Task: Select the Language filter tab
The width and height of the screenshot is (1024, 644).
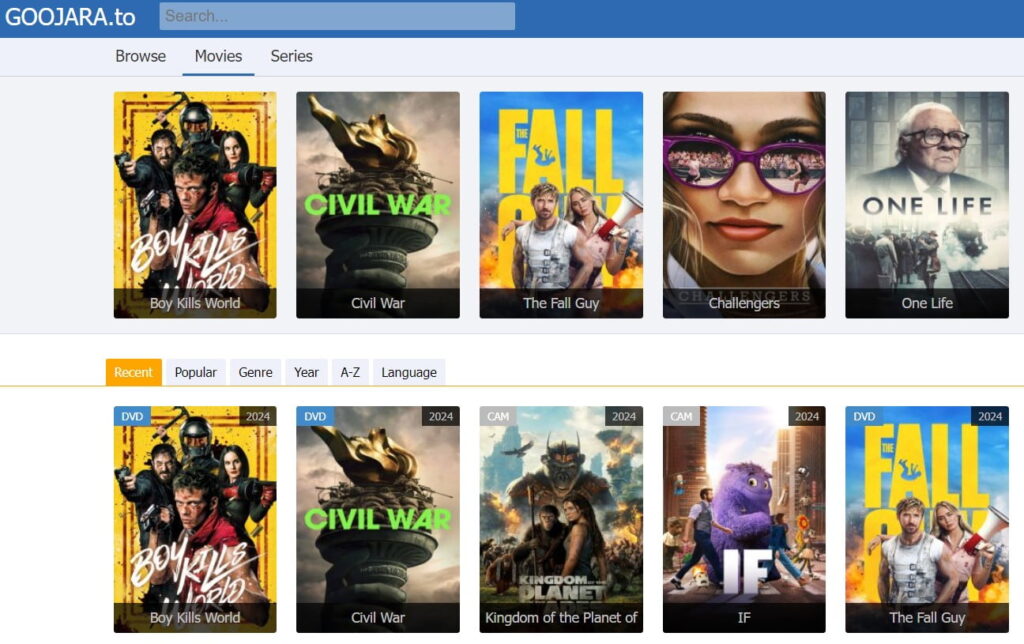Action: point(409,372)
